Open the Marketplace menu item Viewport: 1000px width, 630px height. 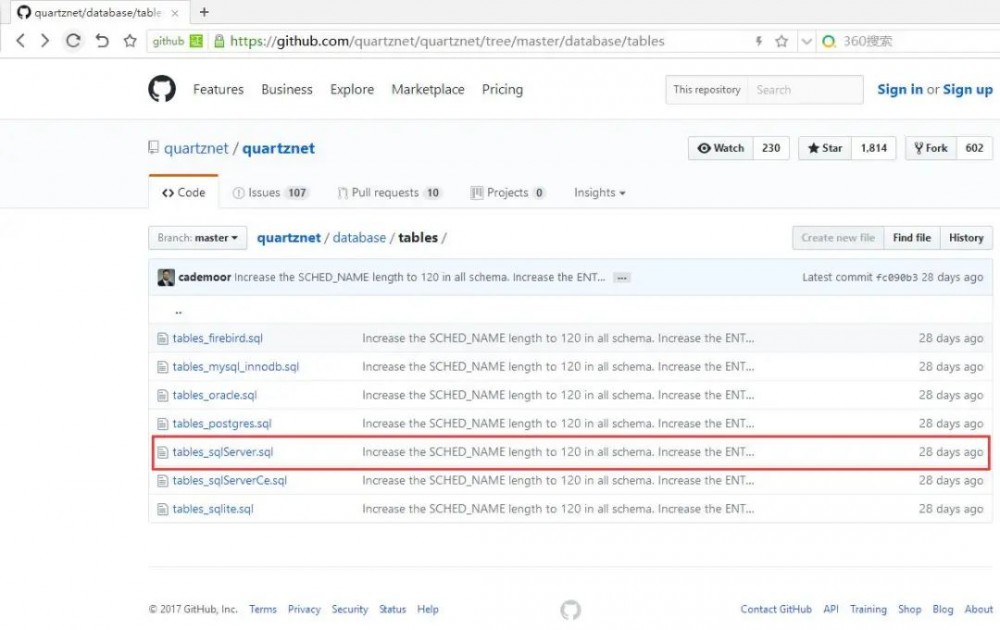[428, 89]
